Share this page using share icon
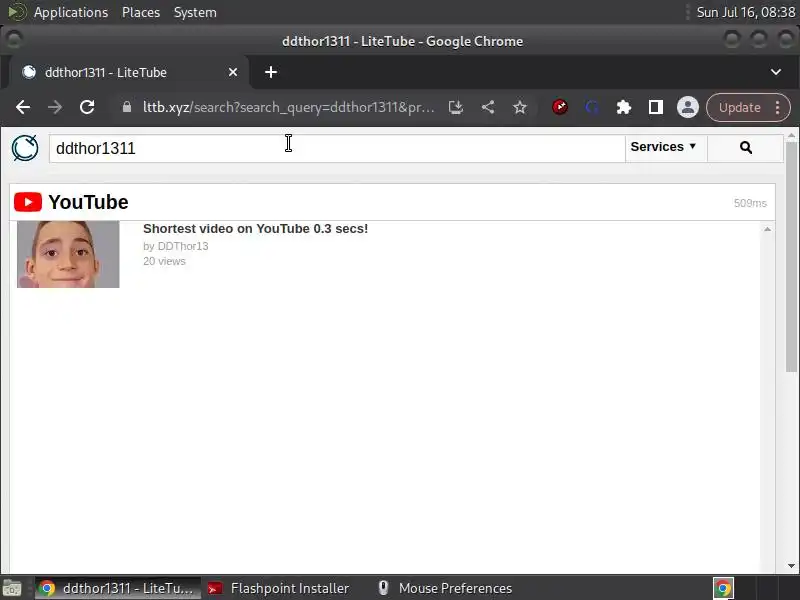The width and height of the screenshot is (800, 600). pos(488,107)
